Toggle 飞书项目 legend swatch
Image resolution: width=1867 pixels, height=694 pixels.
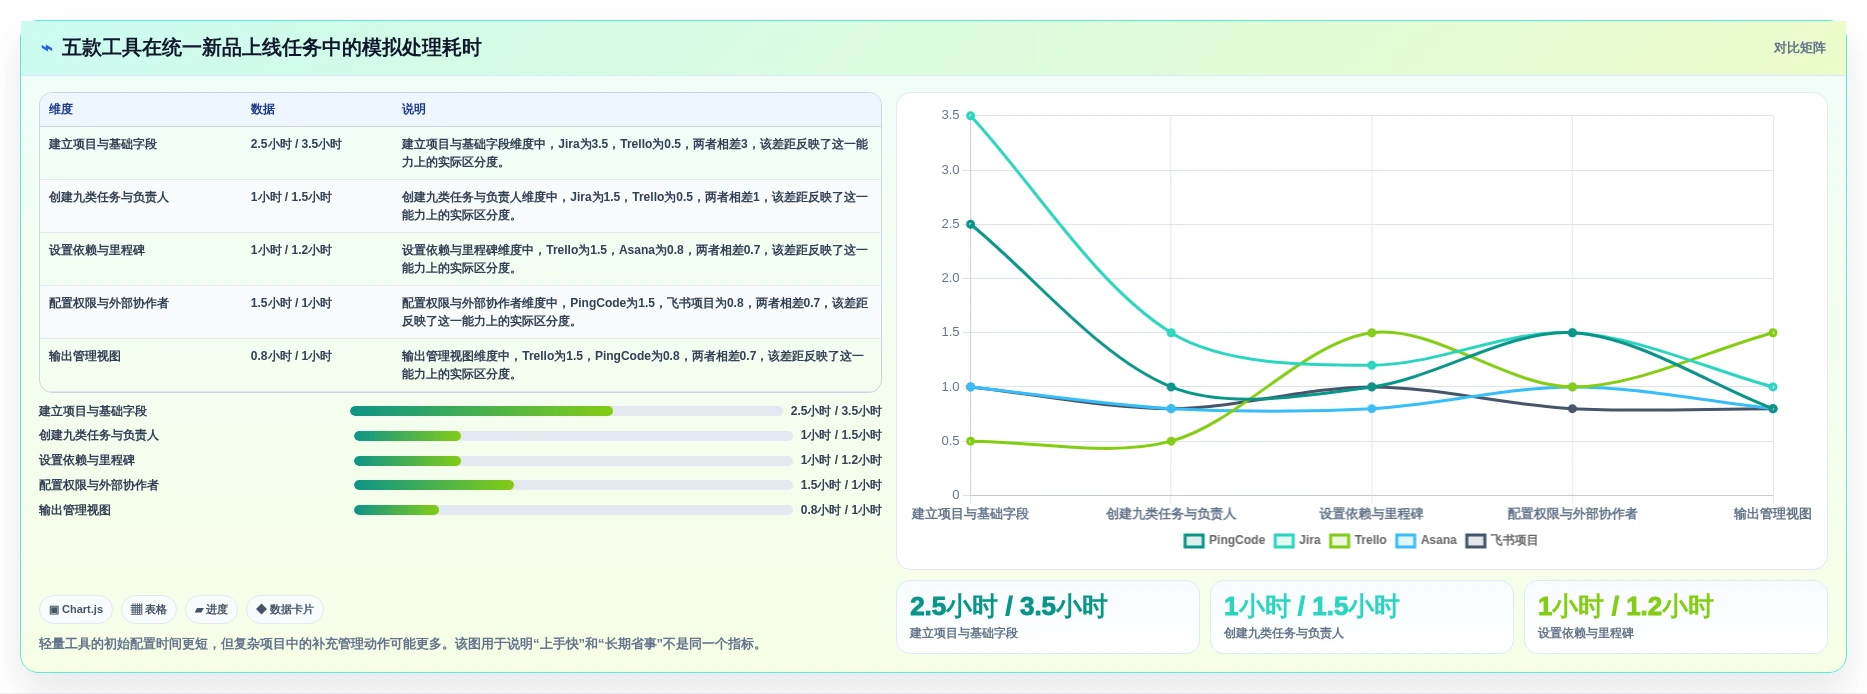point(1476,541)
